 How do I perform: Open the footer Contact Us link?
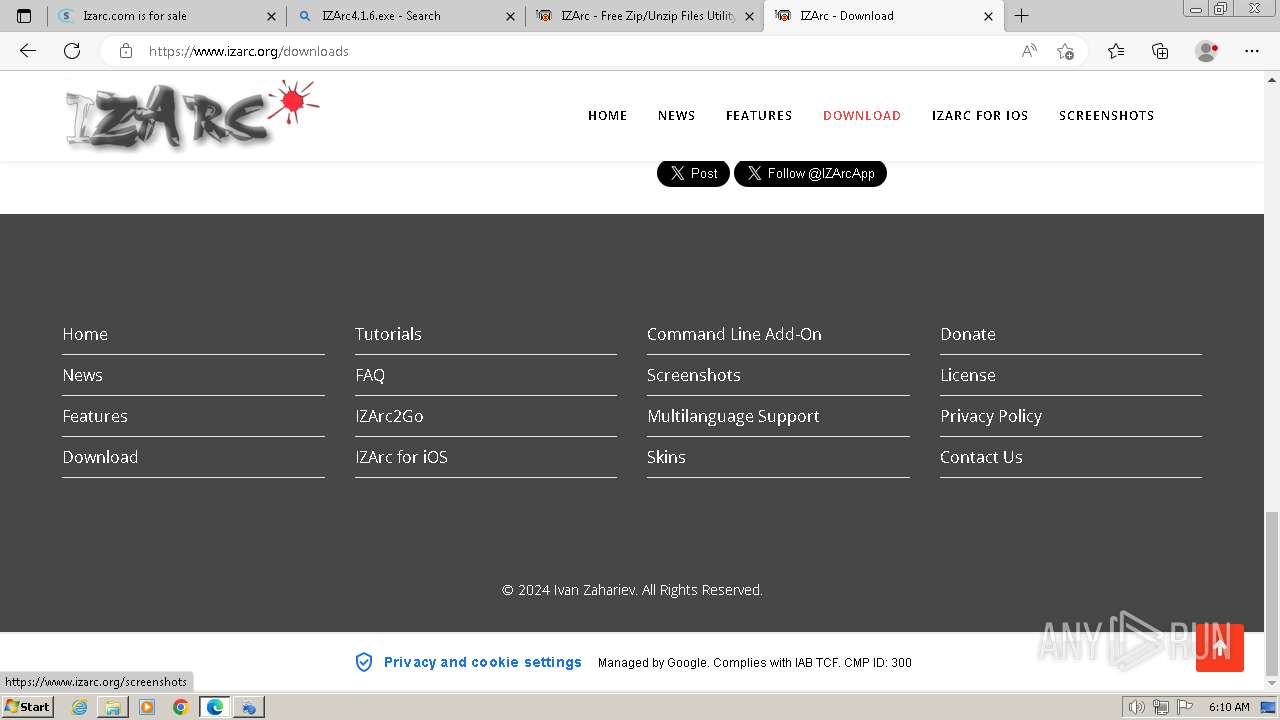tap(981, 457)
